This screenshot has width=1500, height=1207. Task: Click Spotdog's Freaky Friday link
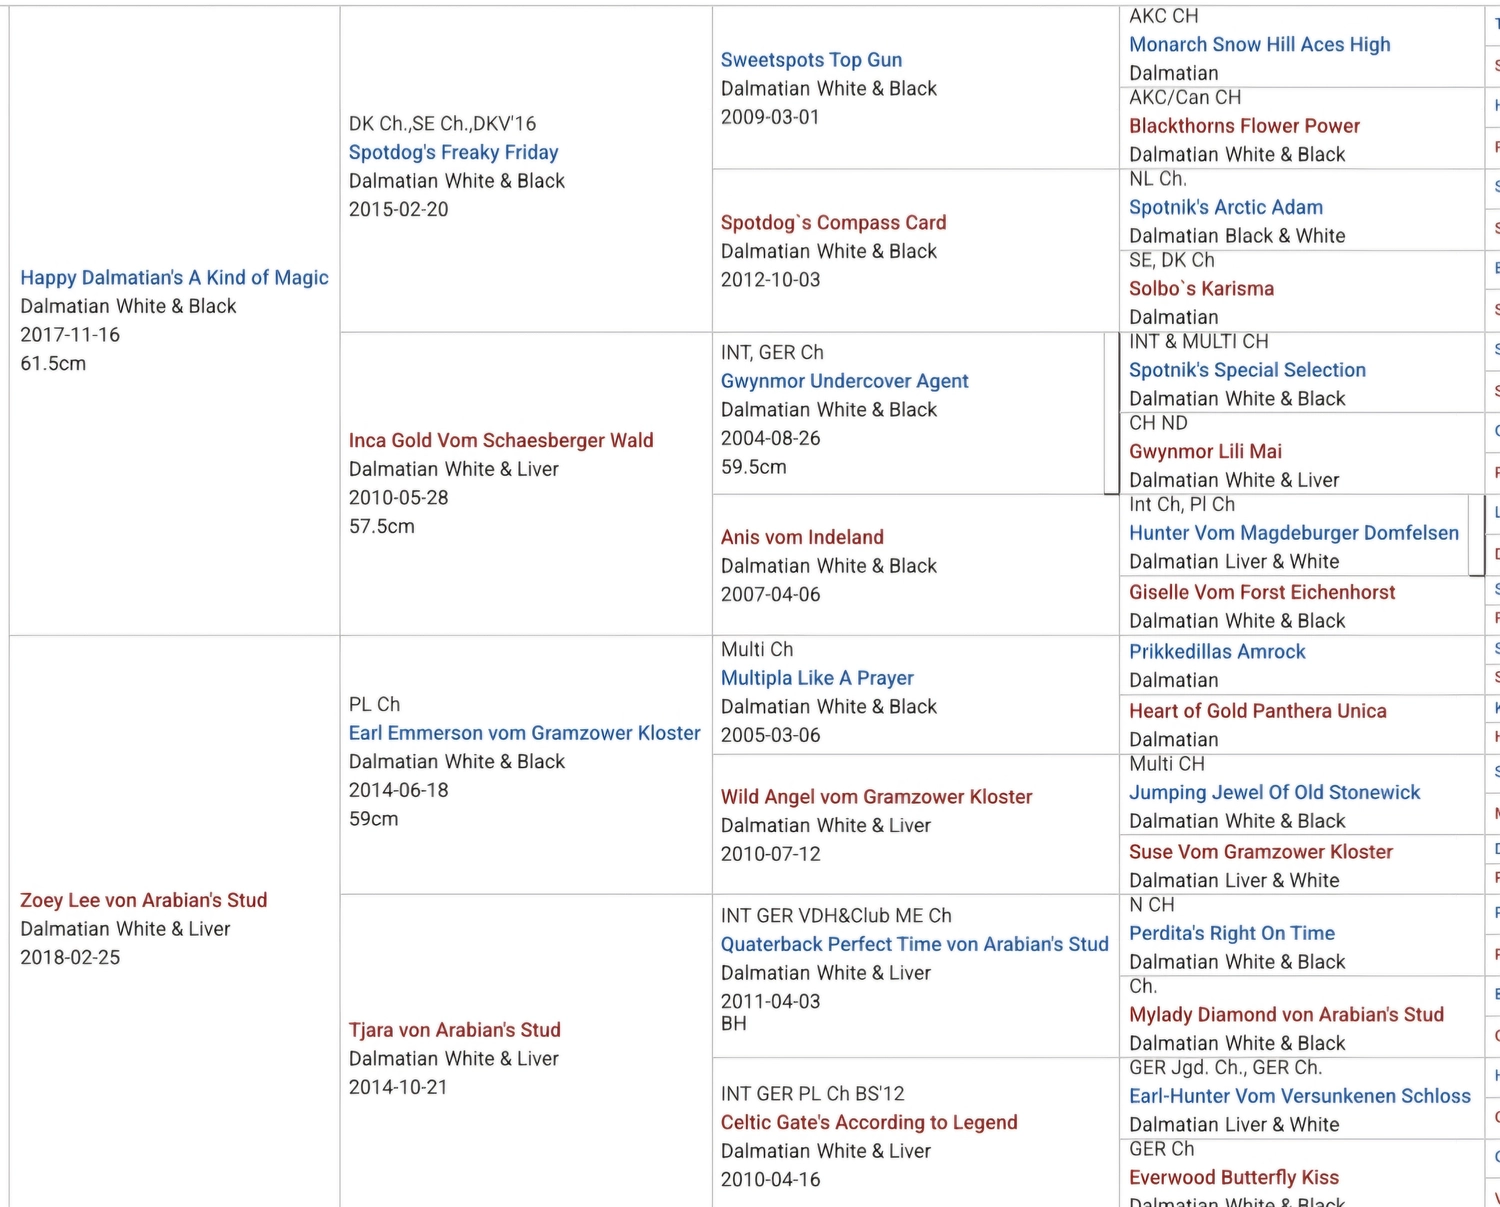click(x=453, y=152)
